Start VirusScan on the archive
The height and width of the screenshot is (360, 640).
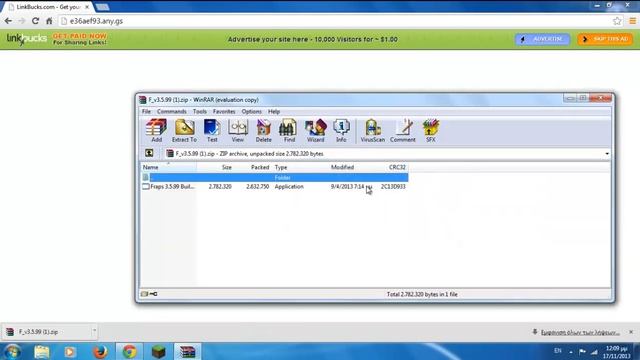[373, 131]
